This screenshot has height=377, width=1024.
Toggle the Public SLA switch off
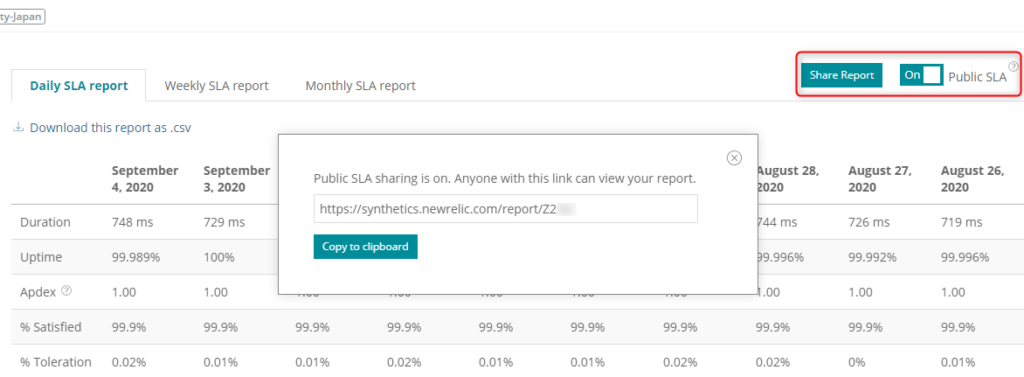[921, 75]
